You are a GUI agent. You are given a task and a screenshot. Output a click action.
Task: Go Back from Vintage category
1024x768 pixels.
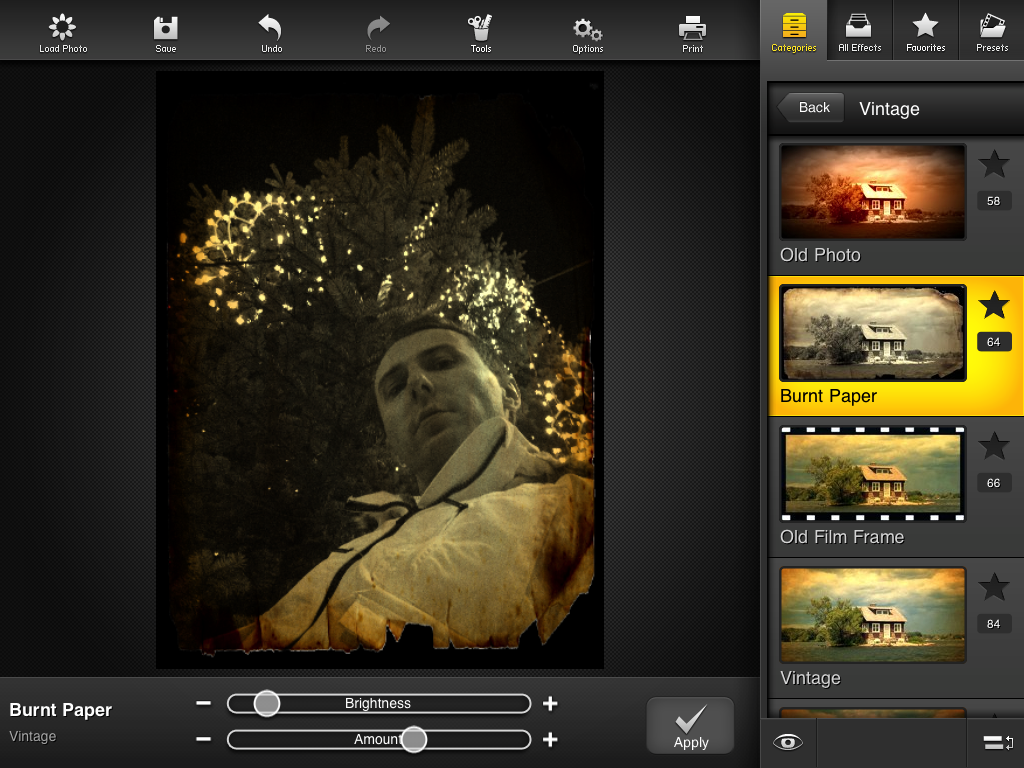[811, 108]
